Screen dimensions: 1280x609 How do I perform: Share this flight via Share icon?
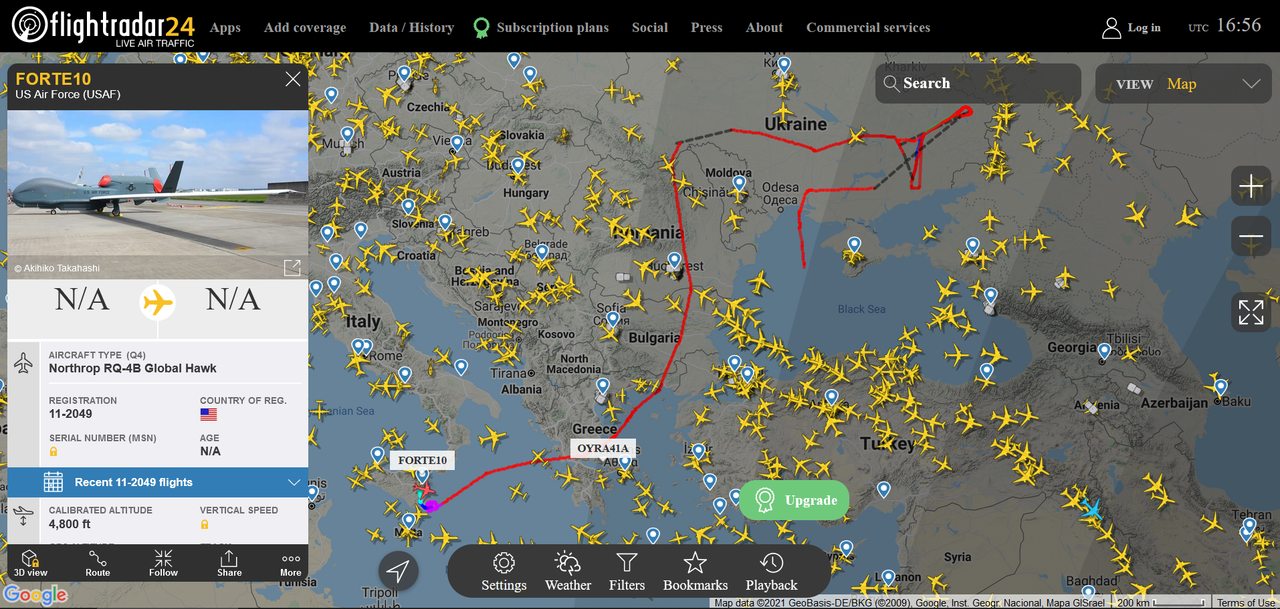229,563
